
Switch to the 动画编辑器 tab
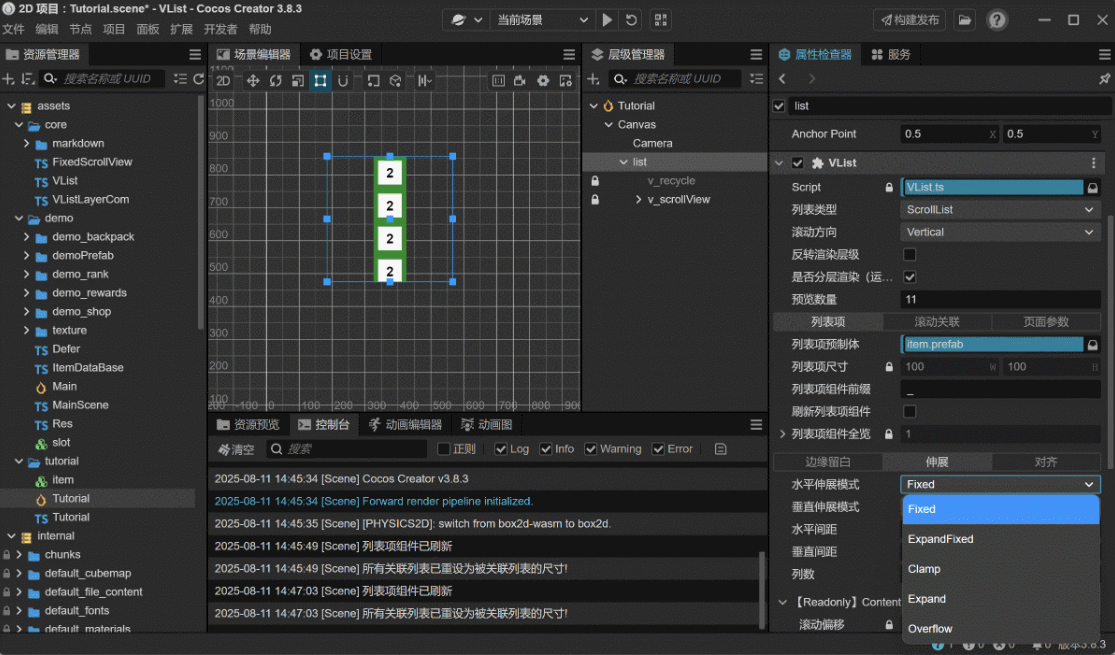coord(405,425)
